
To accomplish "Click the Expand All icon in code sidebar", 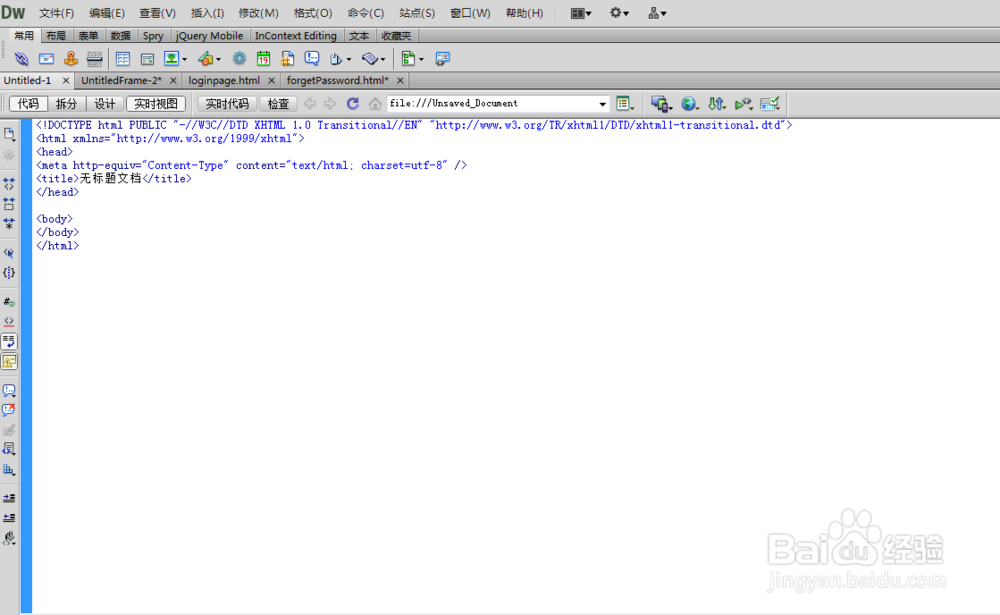I will coord(9,224).
